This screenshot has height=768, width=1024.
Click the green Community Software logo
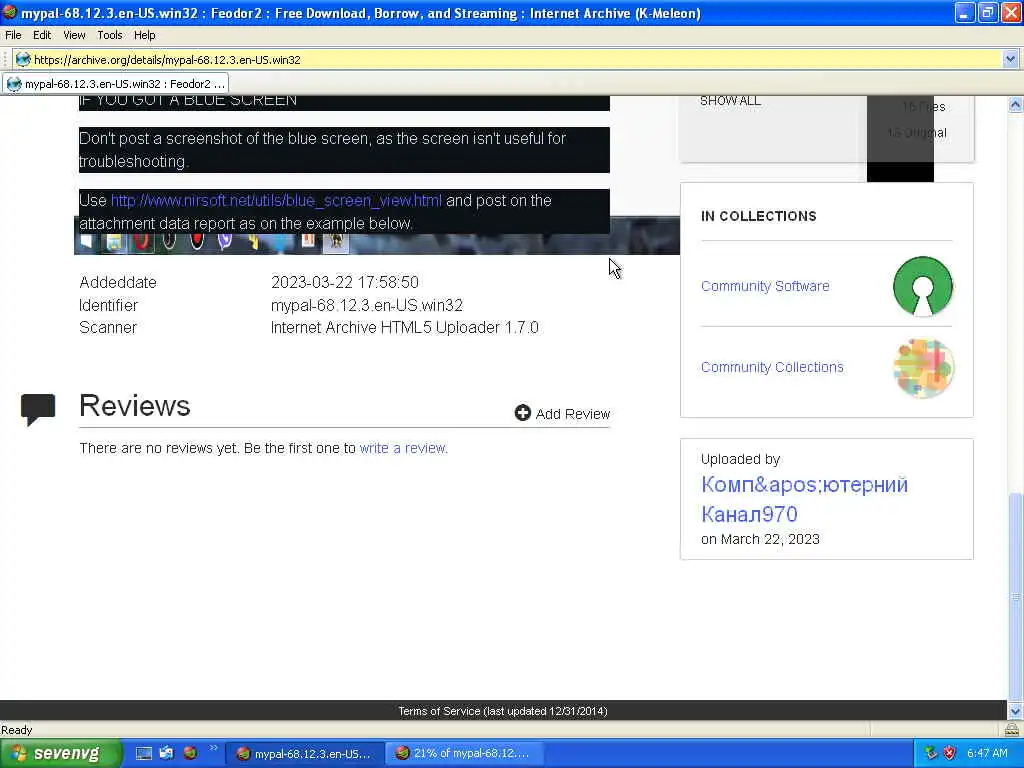pyautogui.click(x=922, y=286)
